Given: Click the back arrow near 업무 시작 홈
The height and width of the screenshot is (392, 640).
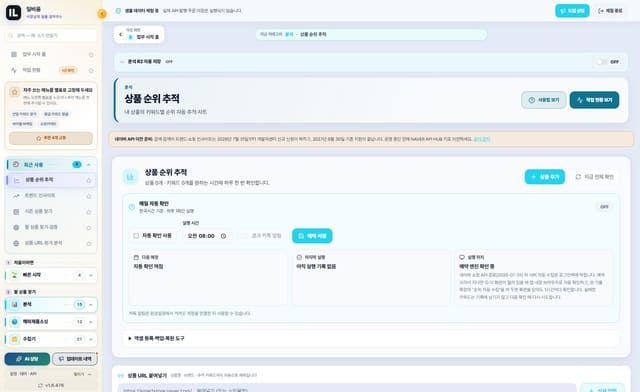Looking at the screenshot, I should click(120, 34).
